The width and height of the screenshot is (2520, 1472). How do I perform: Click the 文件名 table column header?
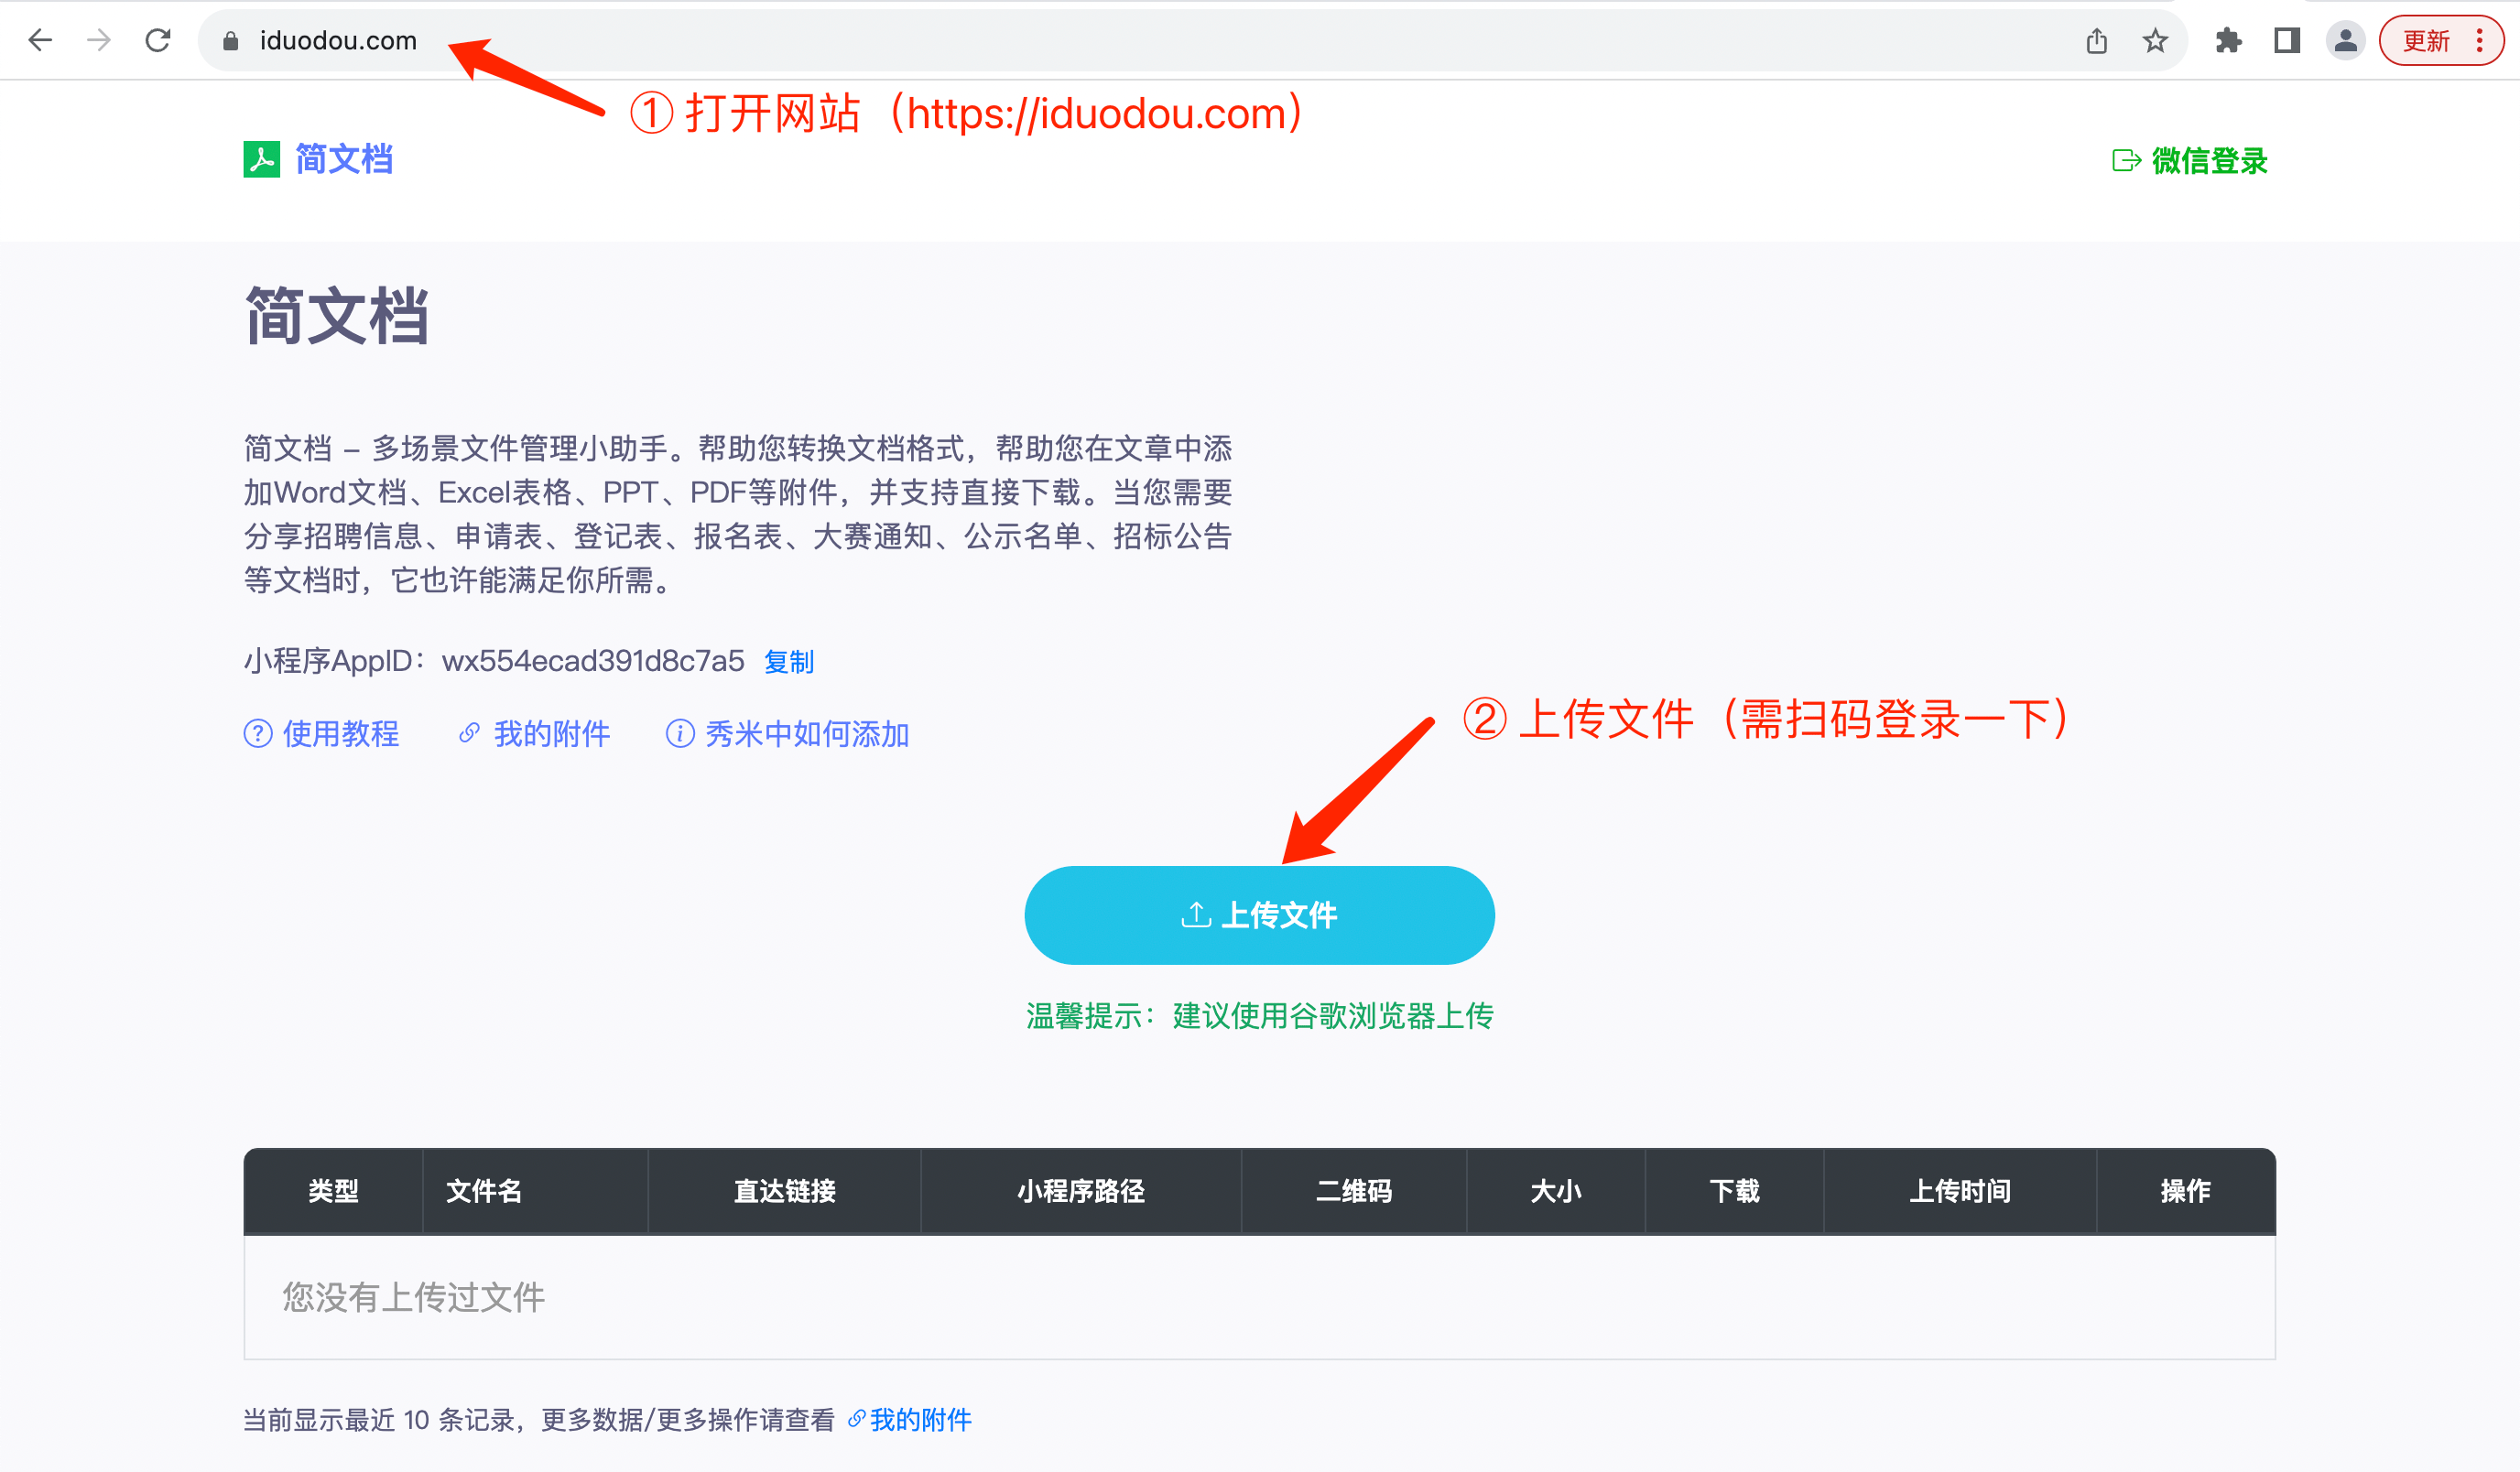484,1190
